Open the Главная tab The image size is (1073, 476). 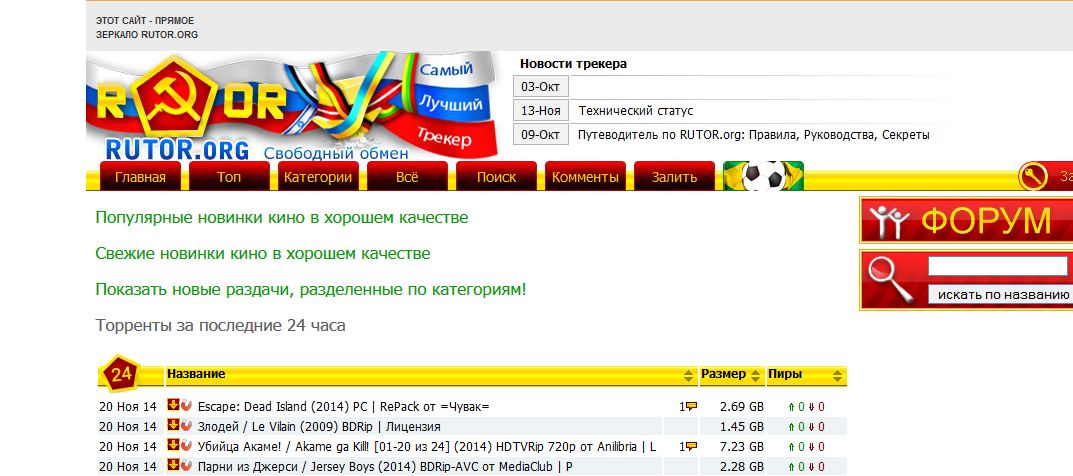tap(140, 176)
